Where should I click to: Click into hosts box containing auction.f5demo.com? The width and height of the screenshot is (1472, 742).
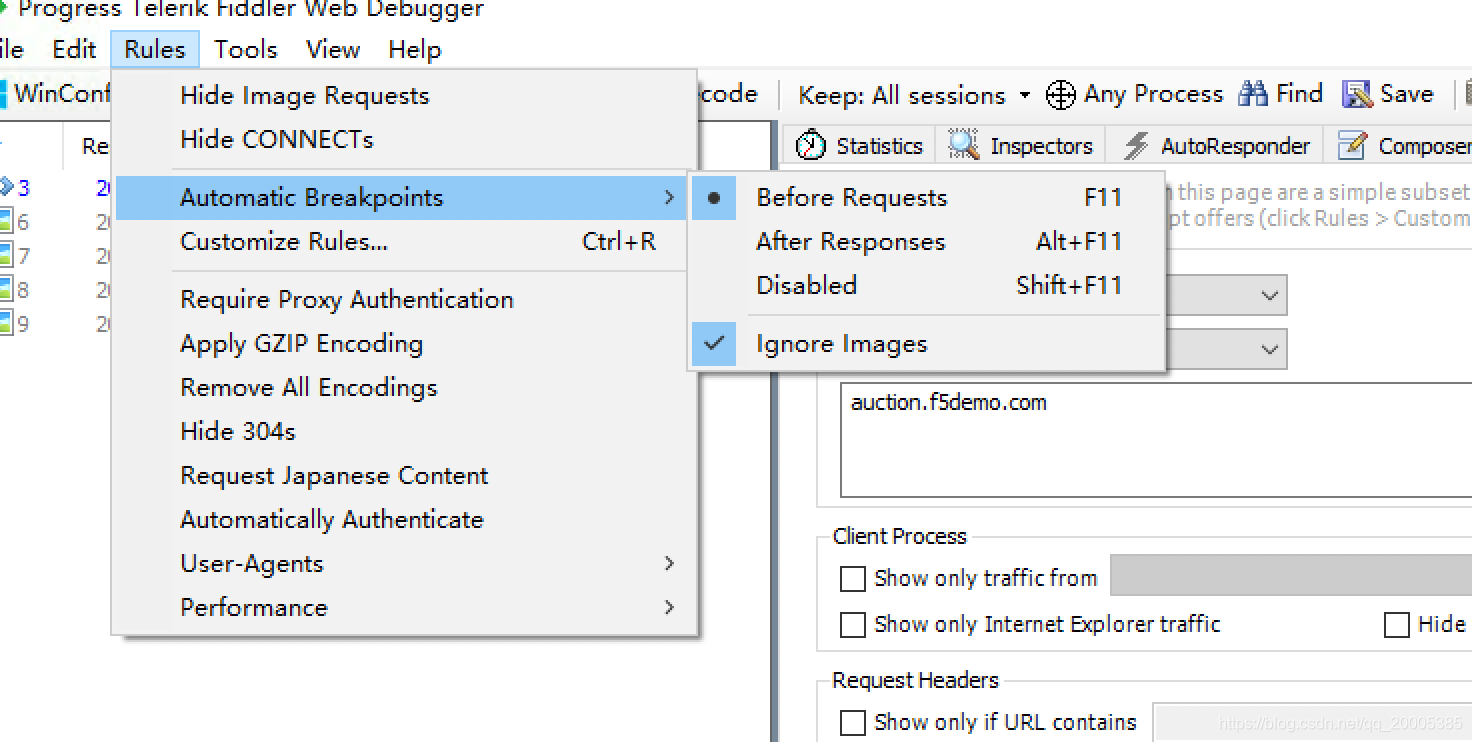point(1156,439)
